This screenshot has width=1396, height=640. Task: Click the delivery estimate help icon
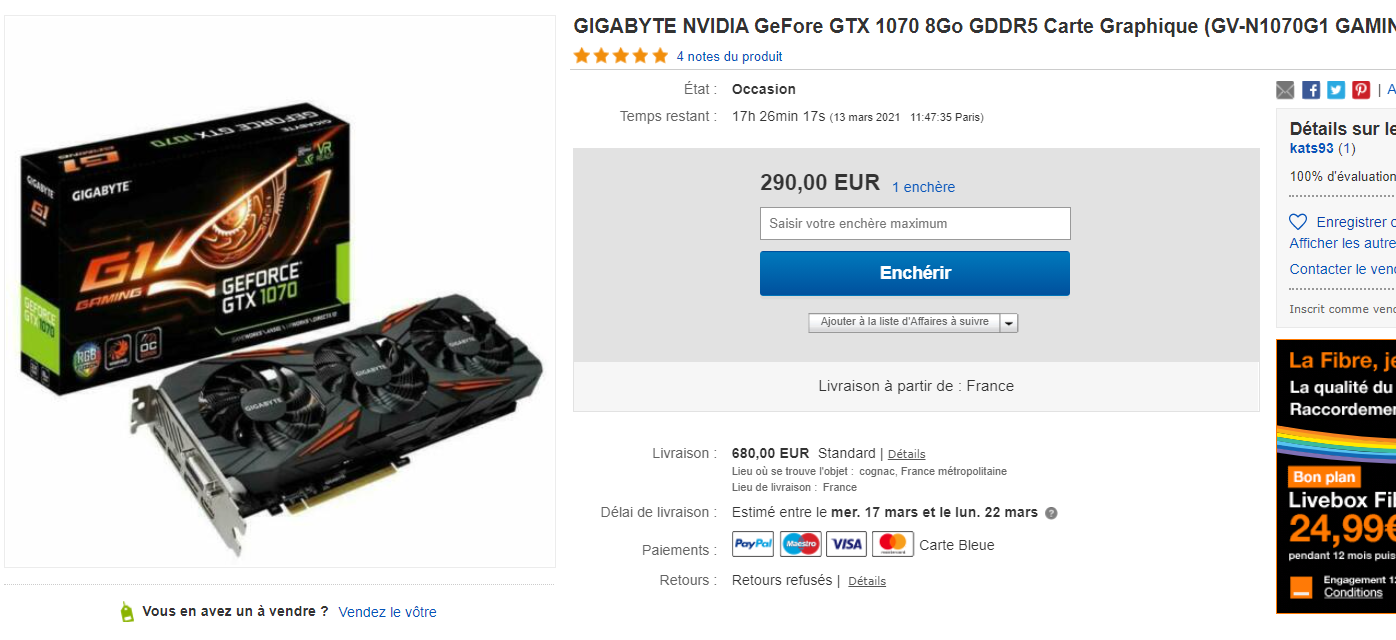[x=1051, y=513]
